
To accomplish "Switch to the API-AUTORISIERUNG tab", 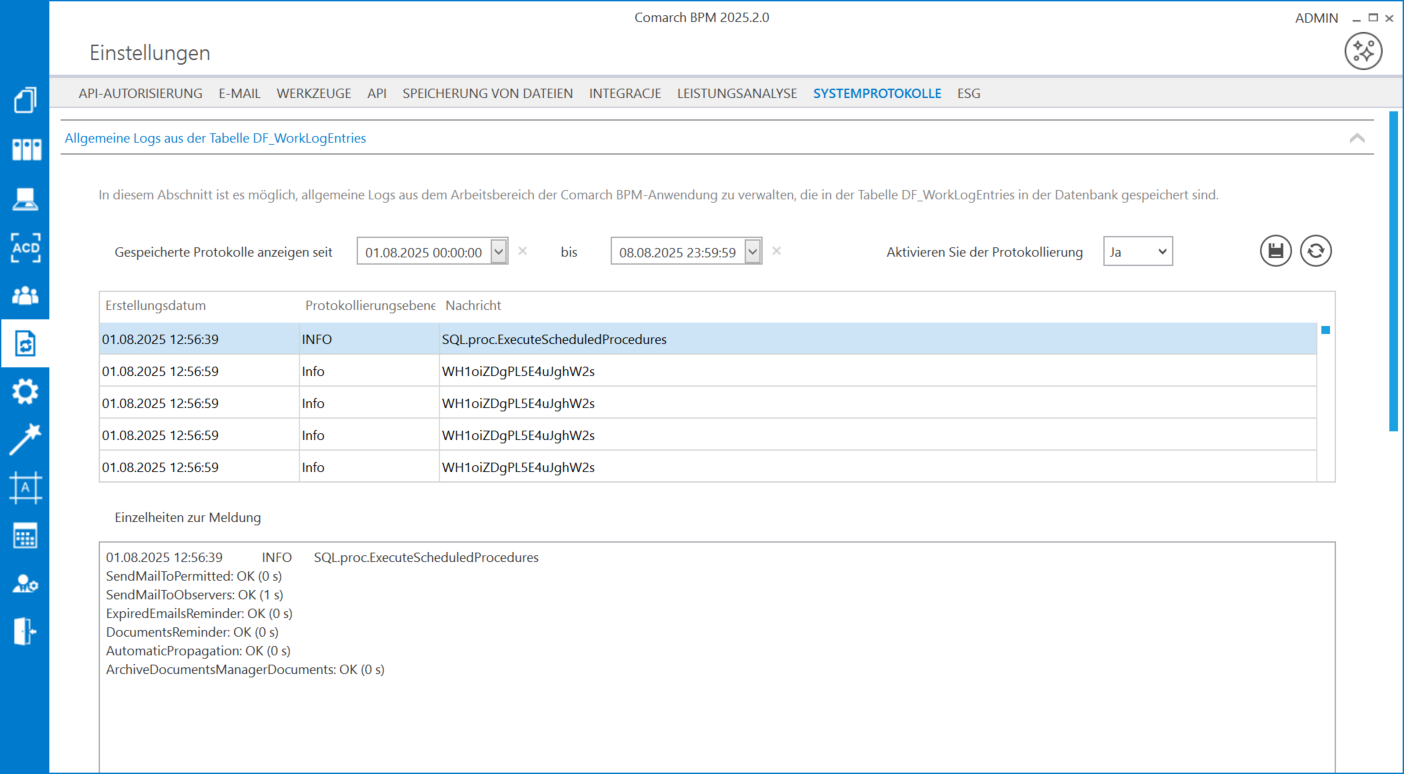I will (x=141, y=93).
